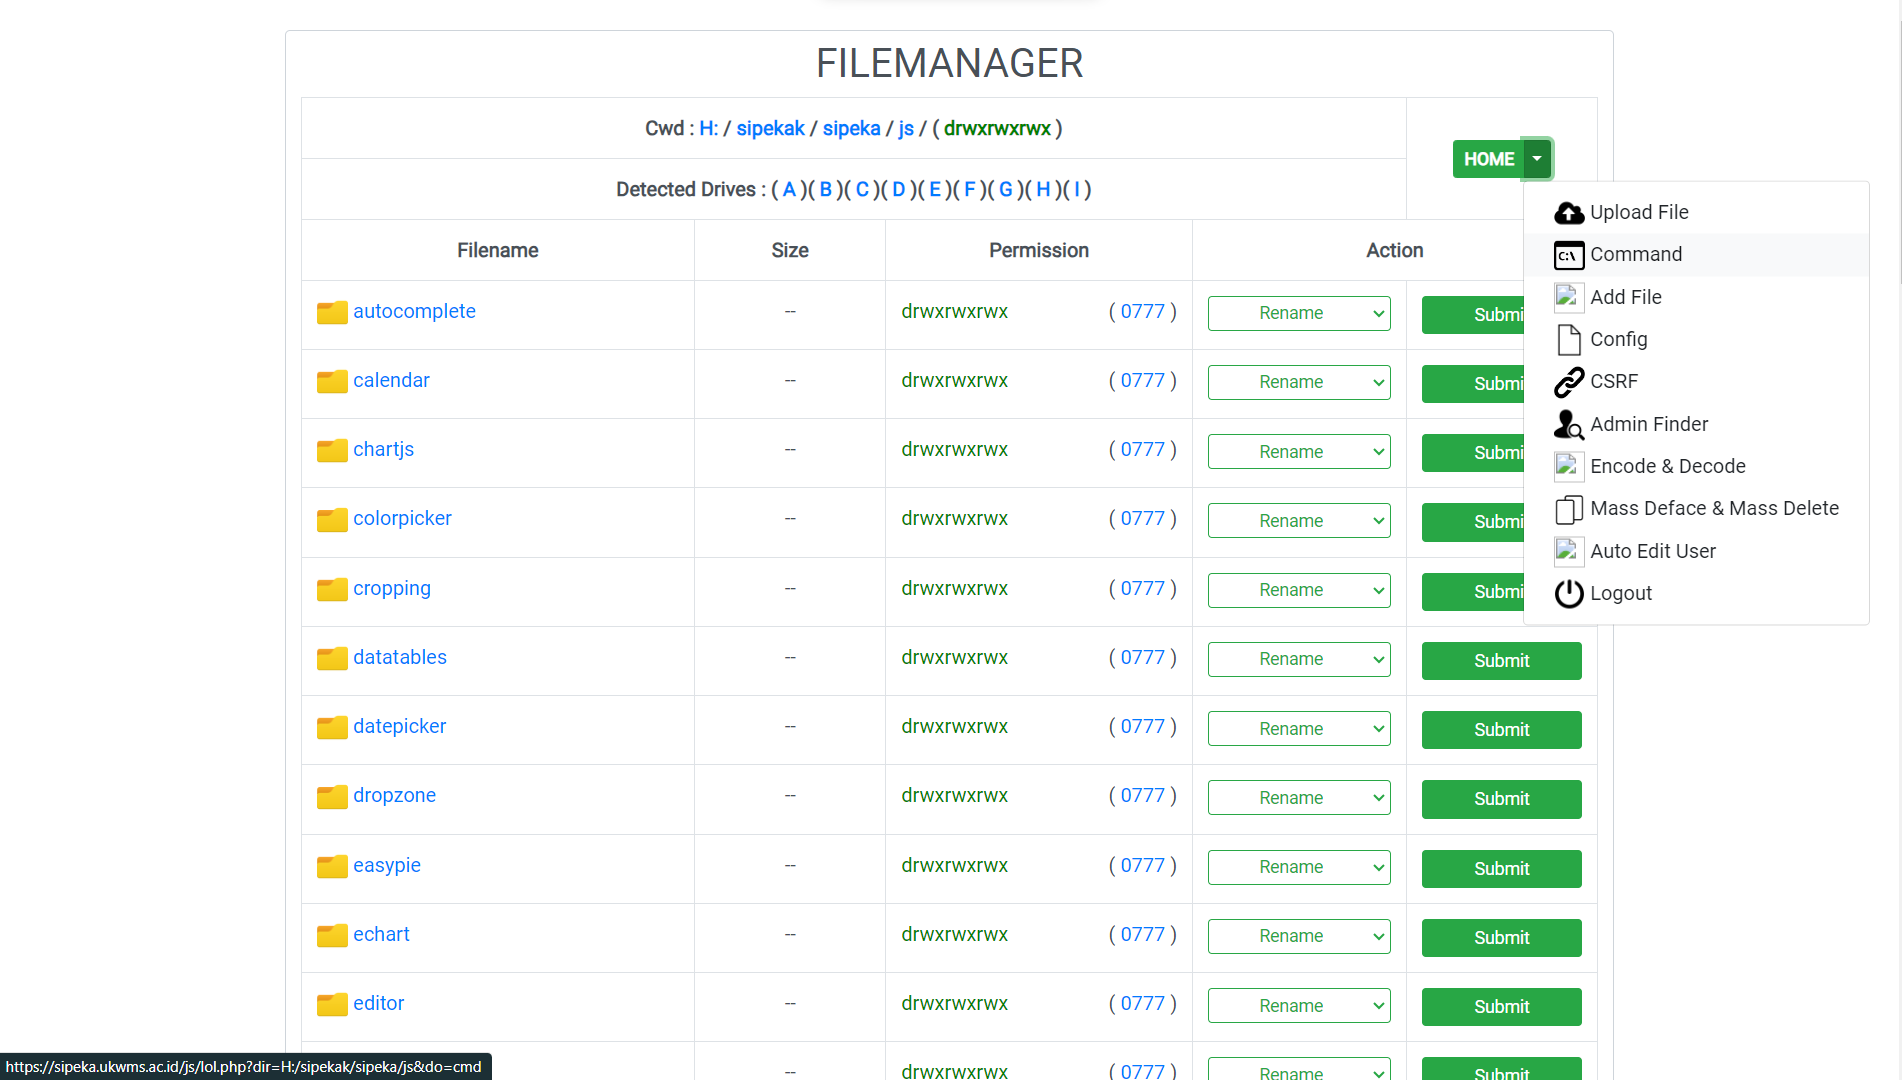The image size is (1902, 1080).
Task: Click the easypie folder icon
Action: pyautogui.click(x=332, y=867)
